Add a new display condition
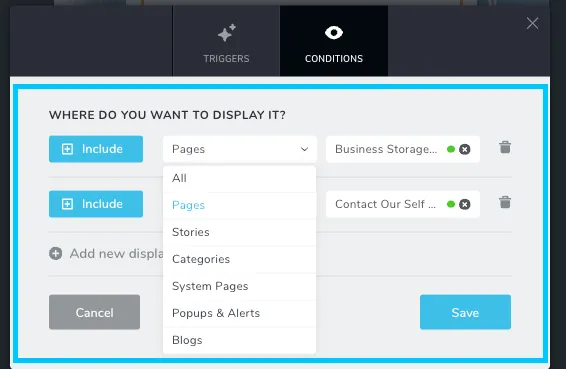This screenshot has height=369, width=566. (x=106, y=253)
